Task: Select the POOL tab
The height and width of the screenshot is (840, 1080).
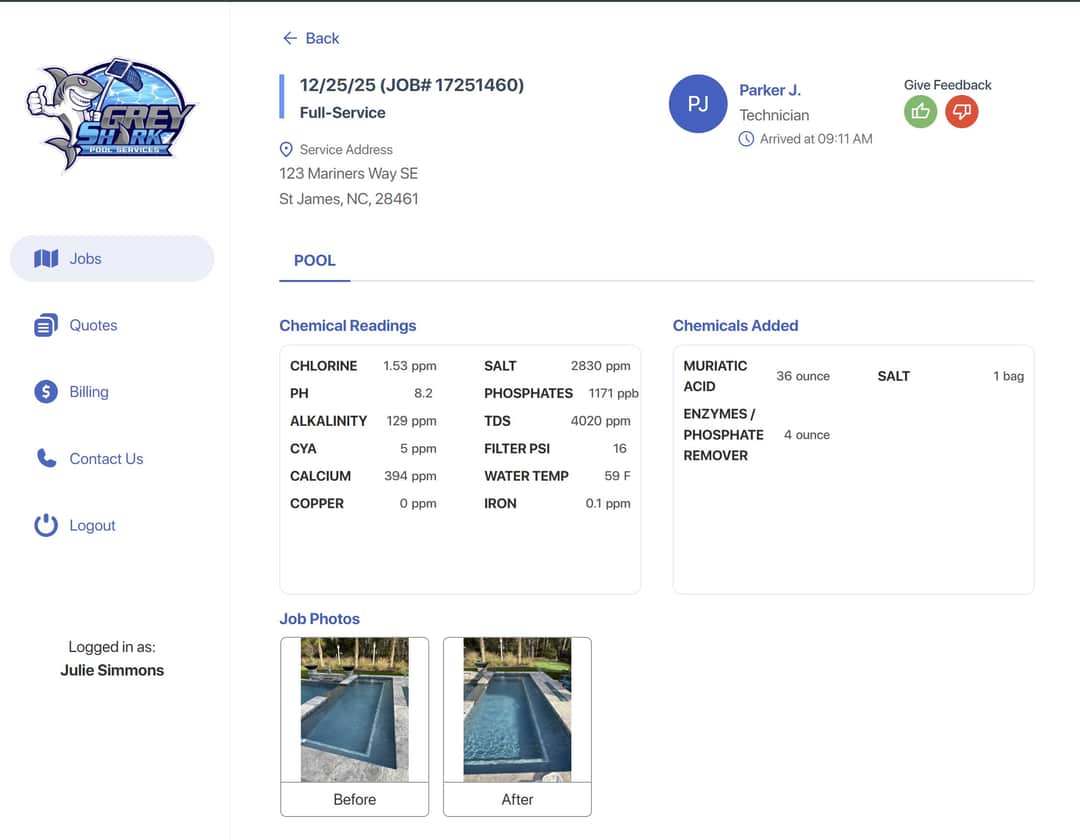Action: tap(315, 261)
